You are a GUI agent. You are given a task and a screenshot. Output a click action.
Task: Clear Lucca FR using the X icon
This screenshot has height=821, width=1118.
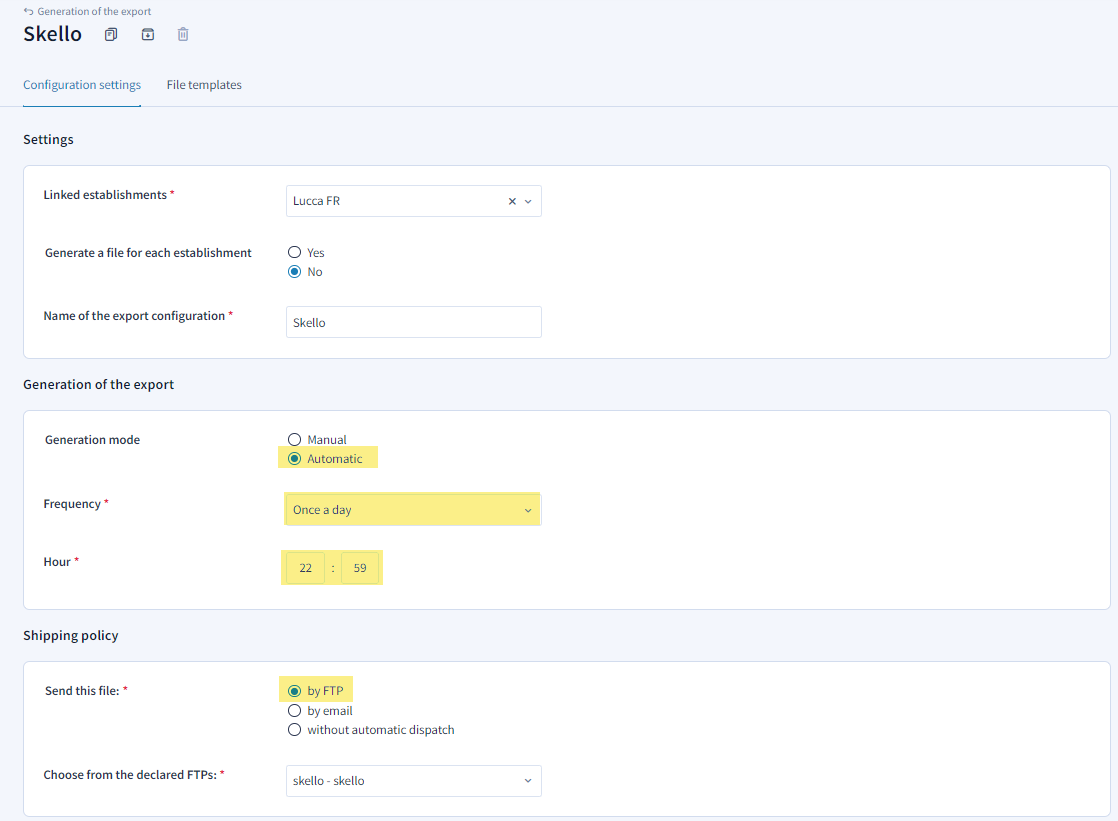pyautogui.click(x=512, y=201)
